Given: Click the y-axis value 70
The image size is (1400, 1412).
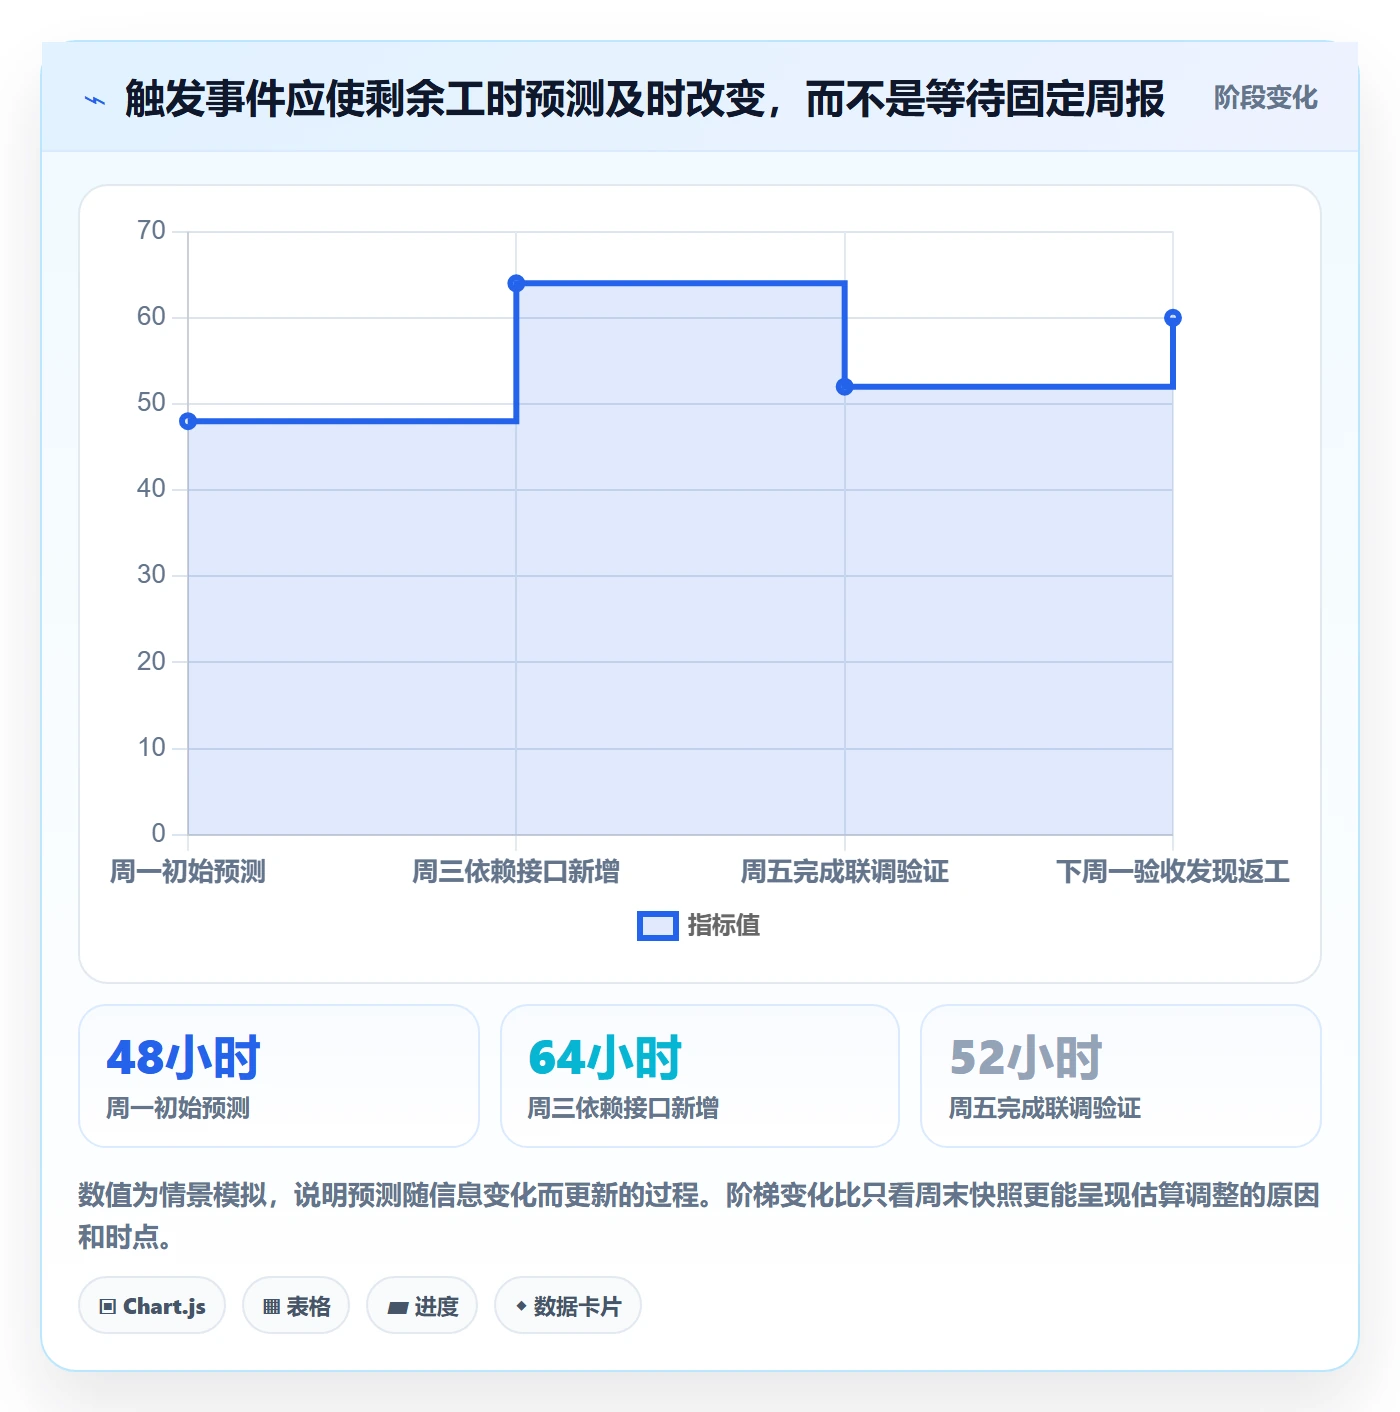Looking at the screenshot, I should (151, 231).
